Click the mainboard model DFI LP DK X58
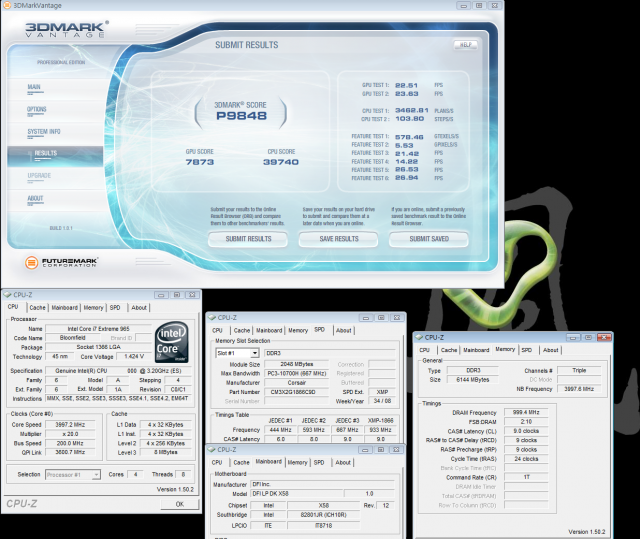Image resolution: width=640 pixels, height=539 pixels. point(297,494)
